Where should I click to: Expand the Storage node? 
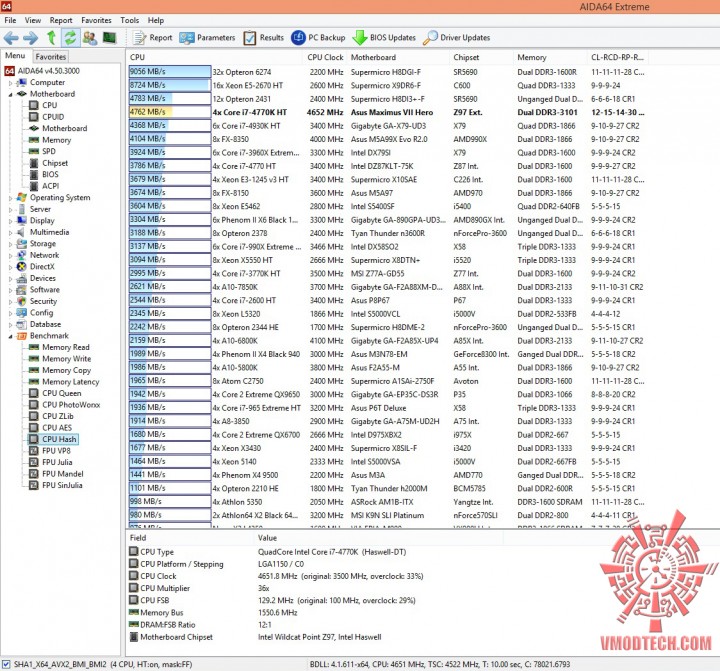pyautogui.click(x=11, y=244)
